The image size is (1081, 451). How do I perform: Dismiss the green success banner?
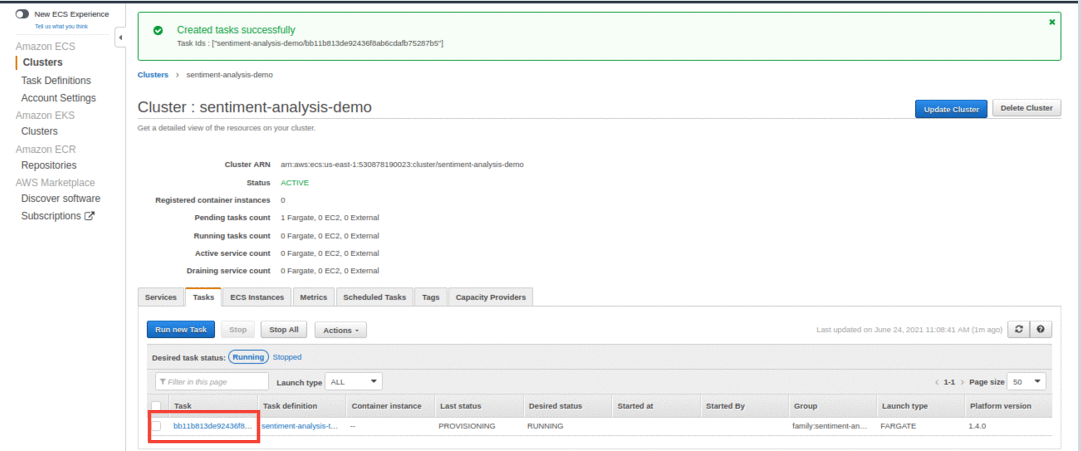tap(1051, 22)
